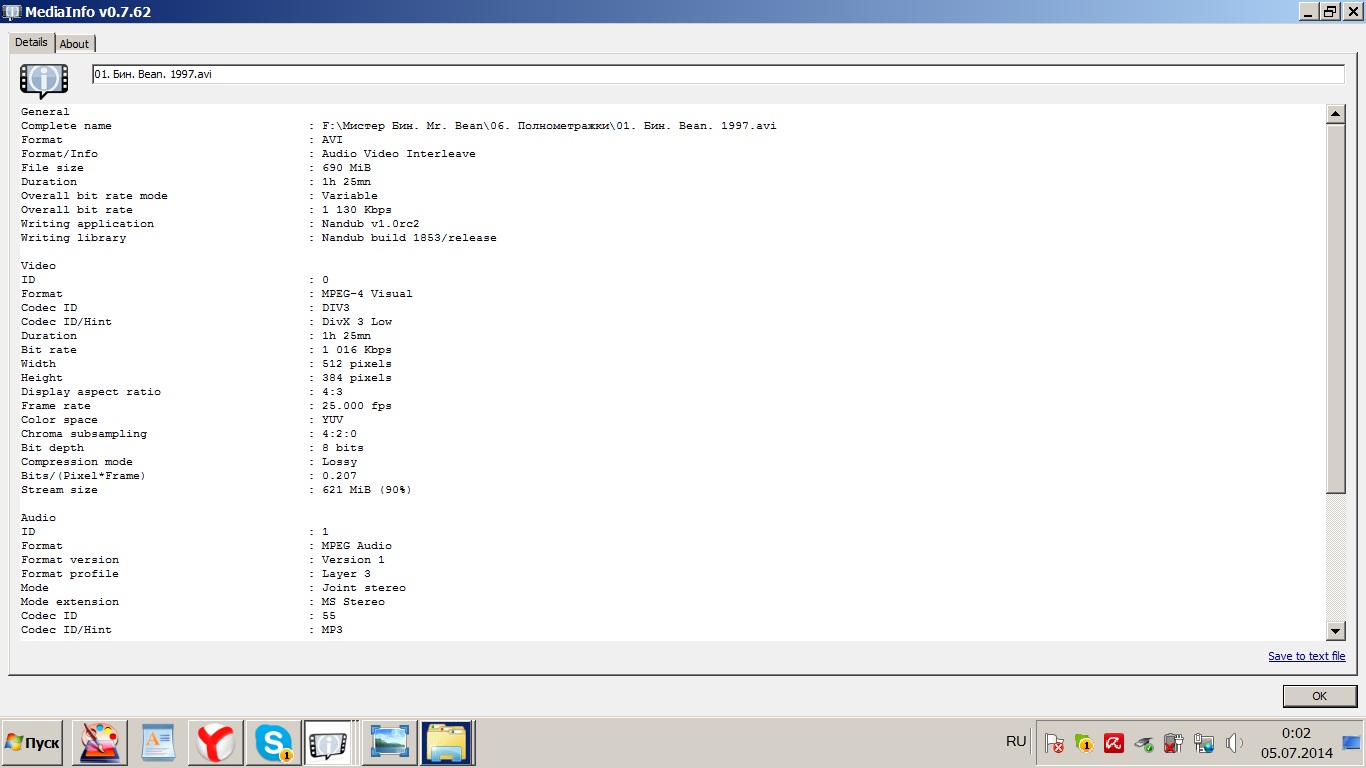Open the Paint app from the taskbar
This screenshot has height=768, width=1366.
(100, 743)
